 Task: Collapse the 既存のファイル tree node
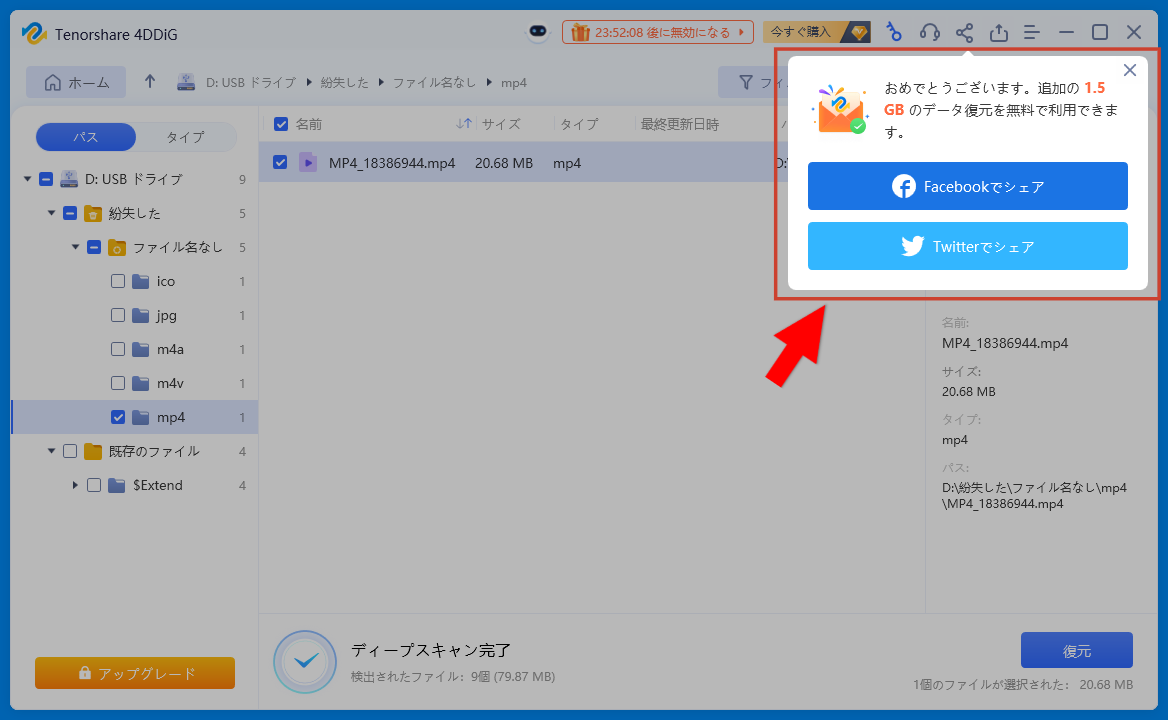51,450
